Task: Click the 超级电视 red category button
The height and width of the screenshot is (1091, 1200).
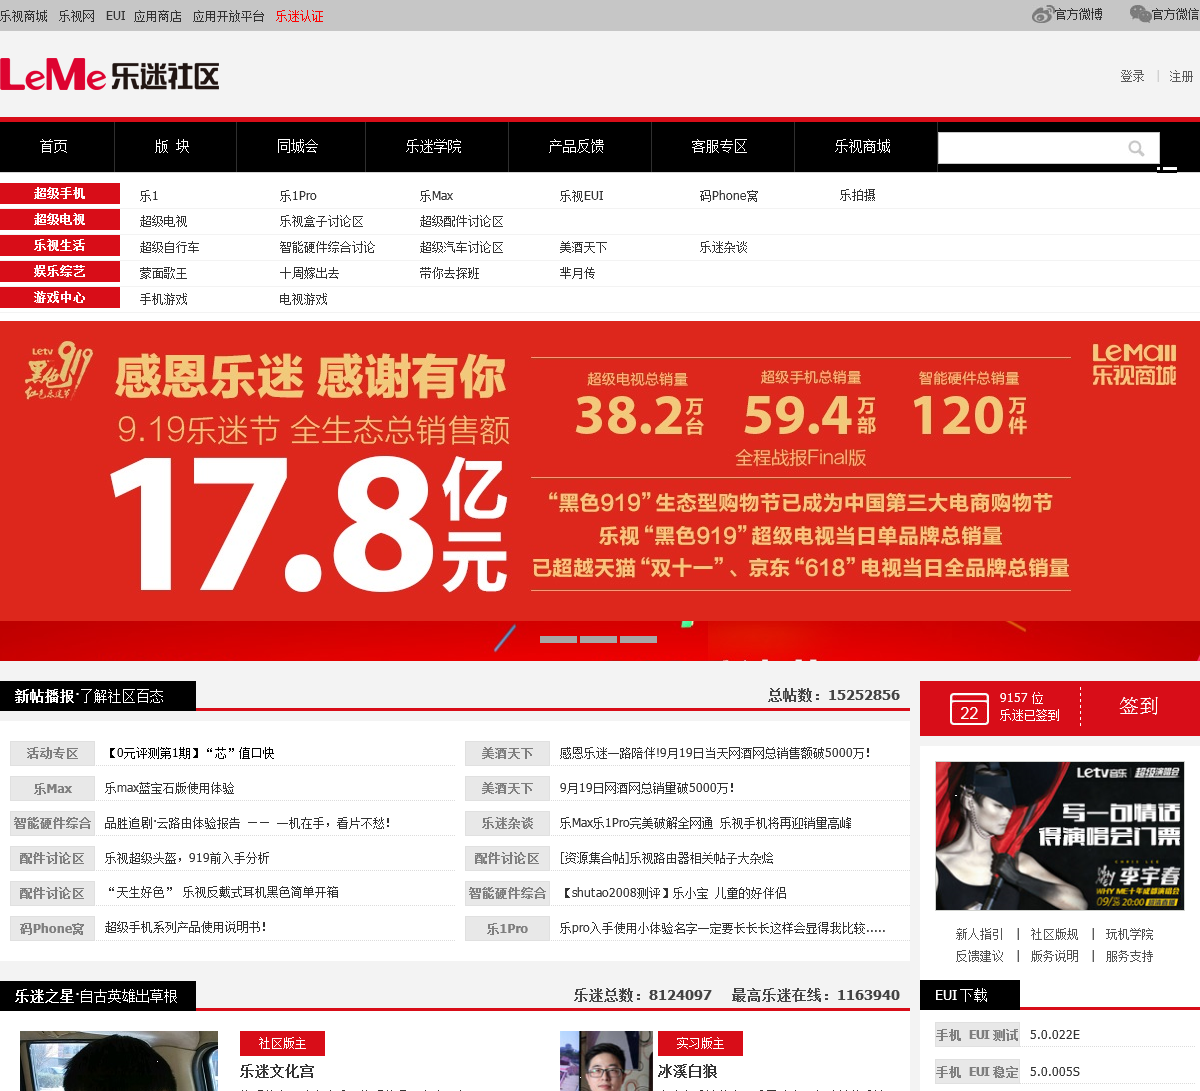Action: point(60,220)
